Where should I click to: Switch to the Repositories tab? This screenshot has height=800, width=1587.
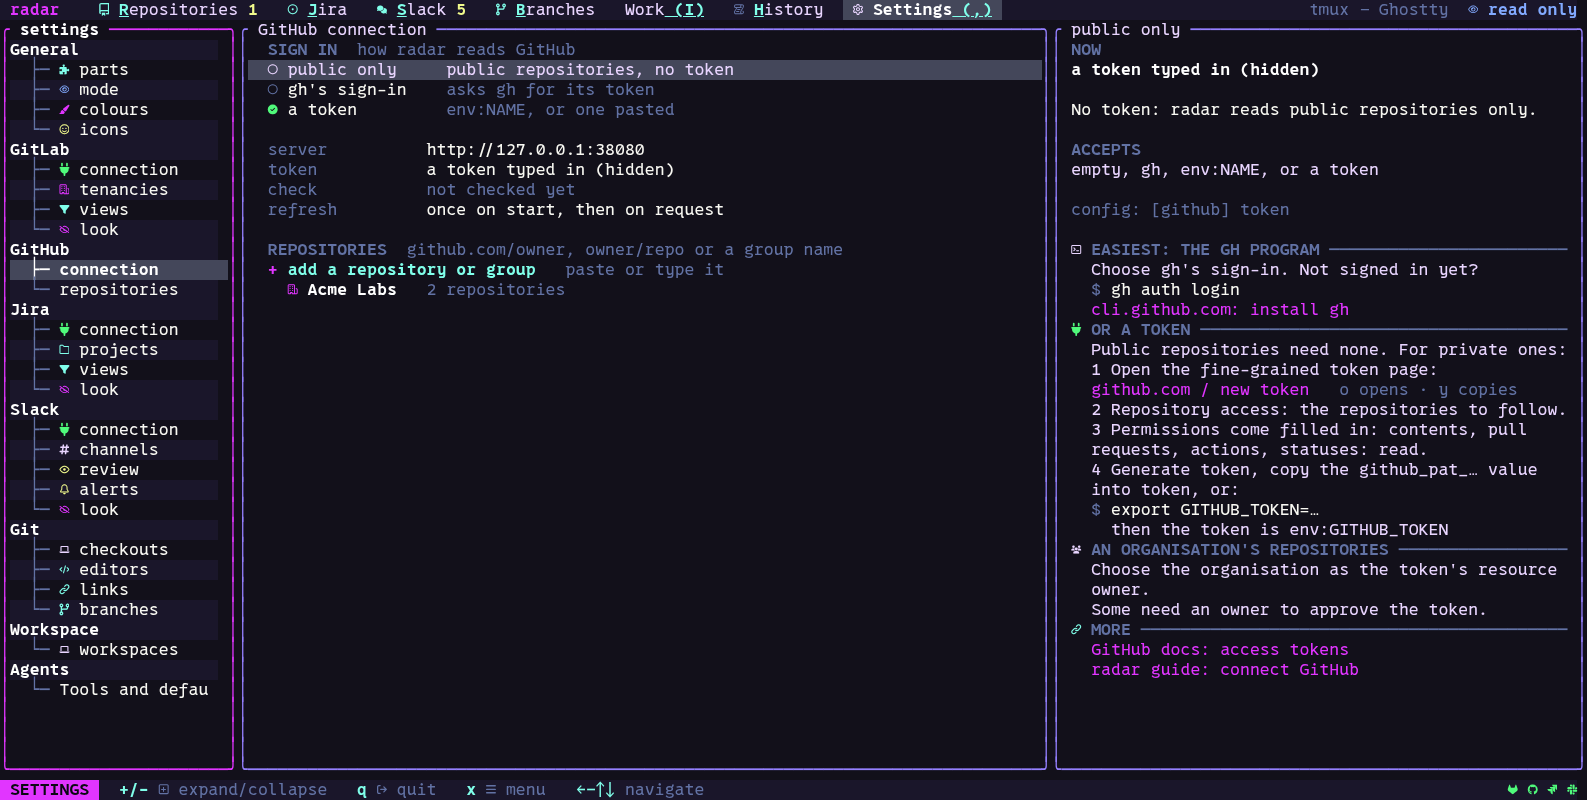pyautogui.click(x=177, y=10)
